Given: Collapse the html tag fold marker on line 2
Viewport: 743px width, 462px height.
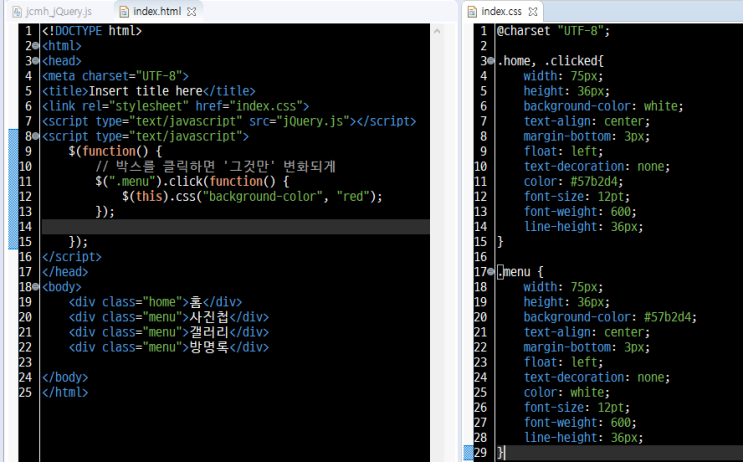Looking at the screenshot, I should click(36, 46).
